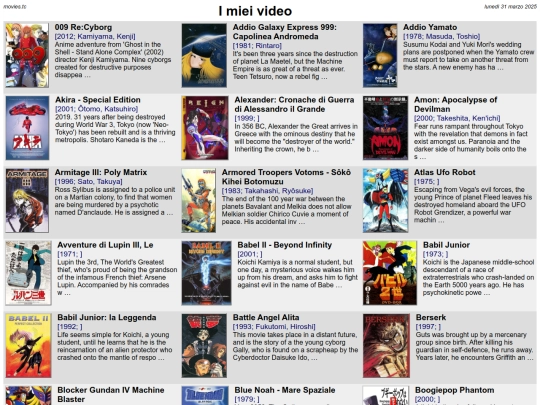The image size is (540, 405).
Task: Click the title Avventure di Lupin III, Le
Action: pos(105,245)
